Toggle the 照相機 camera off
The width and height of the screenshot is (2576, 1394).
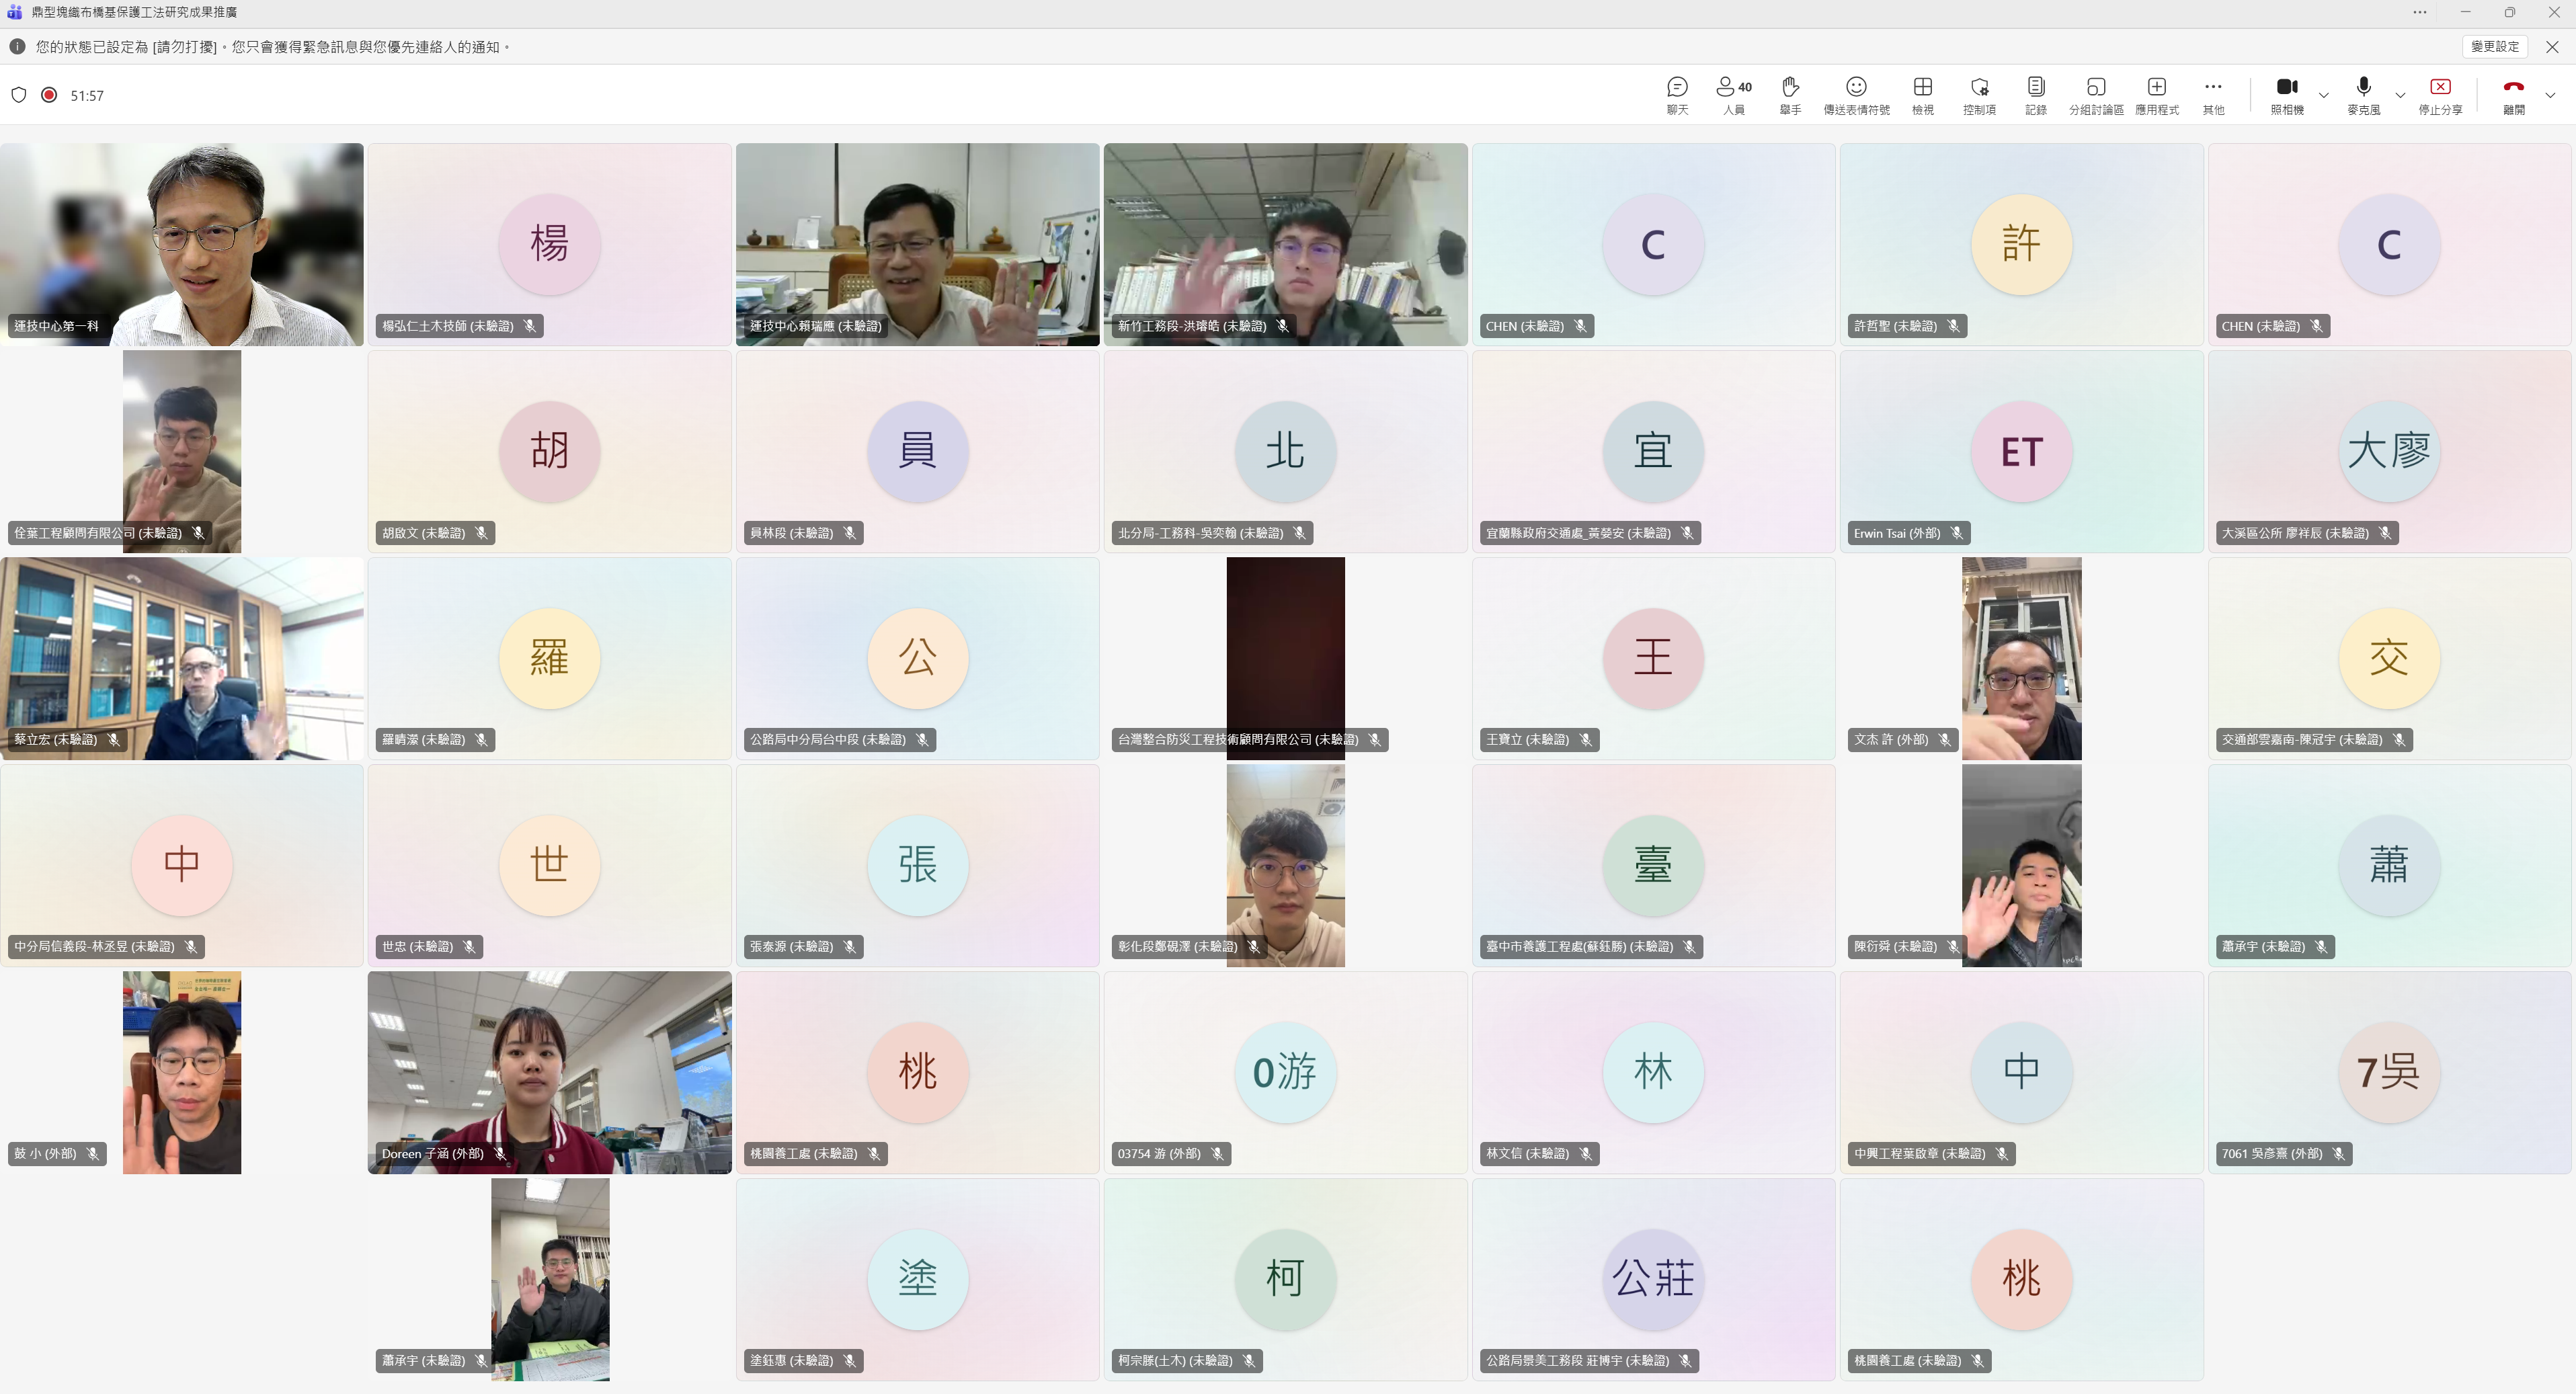pyautogui.click(x=2286, y=95)
